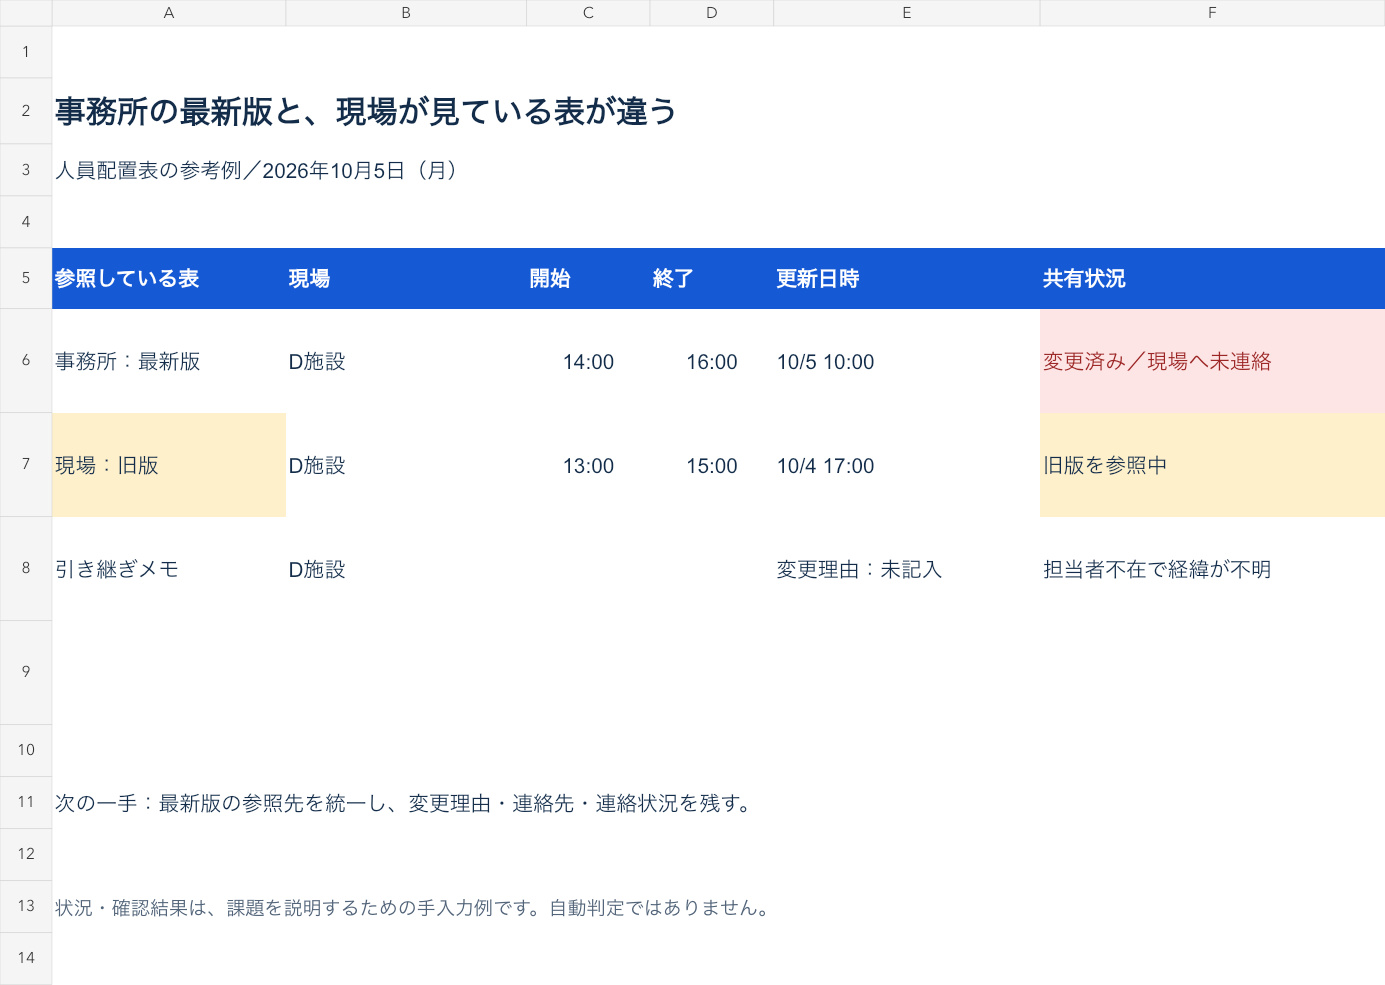Viewport: 1385px width, 985px height.
Task: Select column E header
Action: pos(907,13)
